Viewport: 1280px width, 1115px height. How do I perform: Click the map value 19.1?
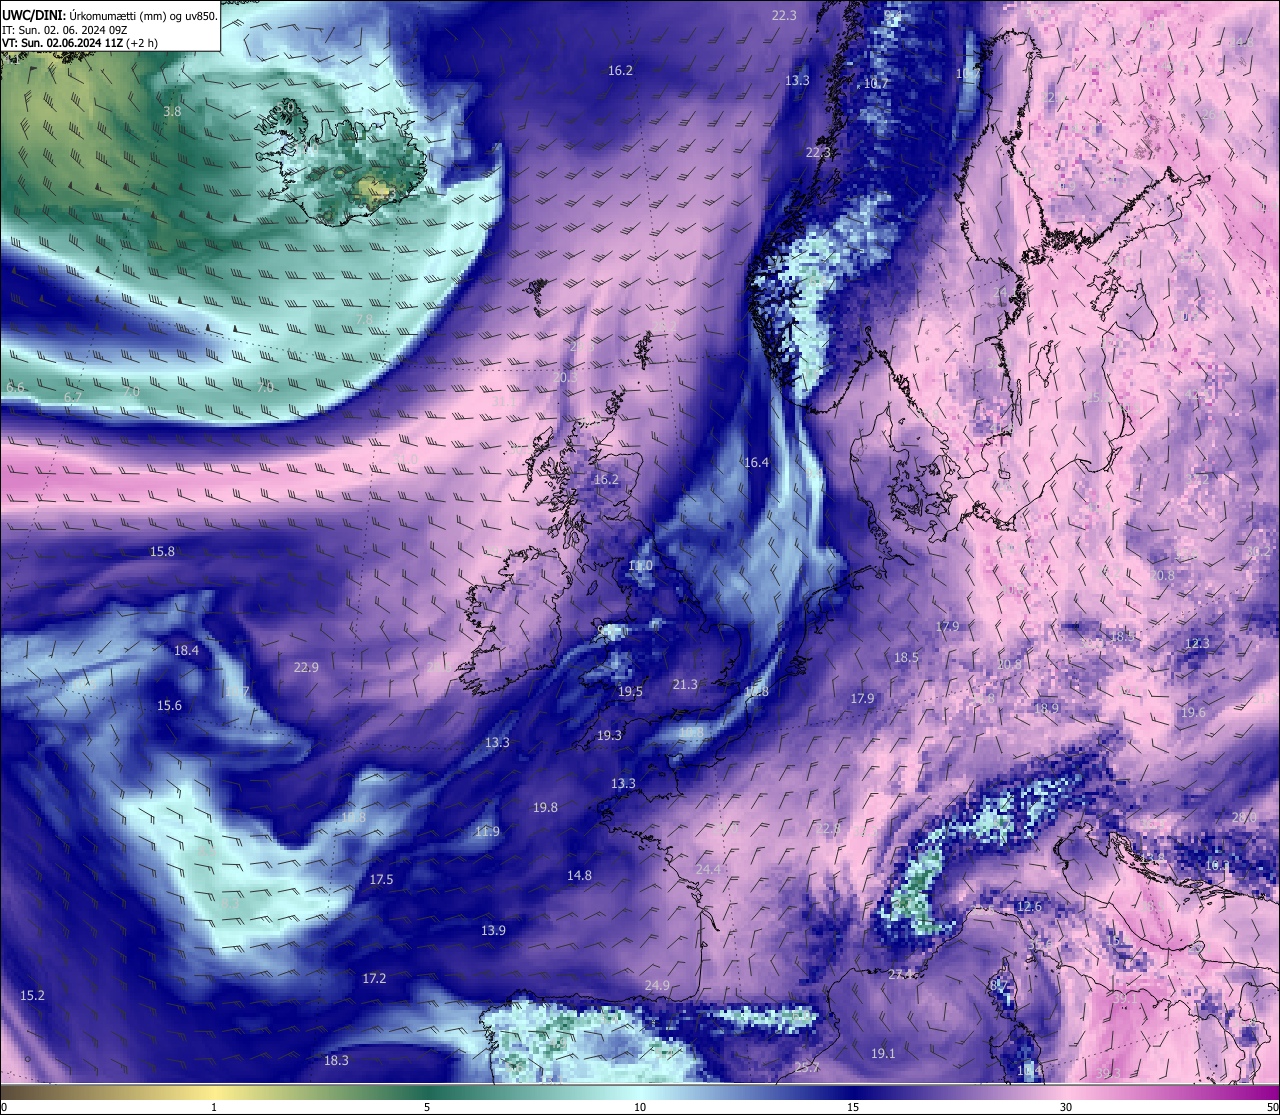click(x=883, y=1053)
